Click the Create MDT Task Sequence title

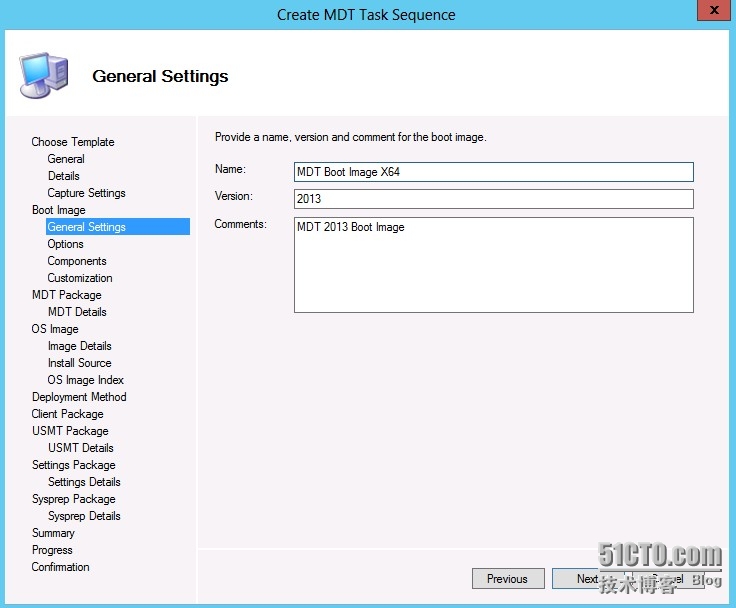(x=366, y=15)
